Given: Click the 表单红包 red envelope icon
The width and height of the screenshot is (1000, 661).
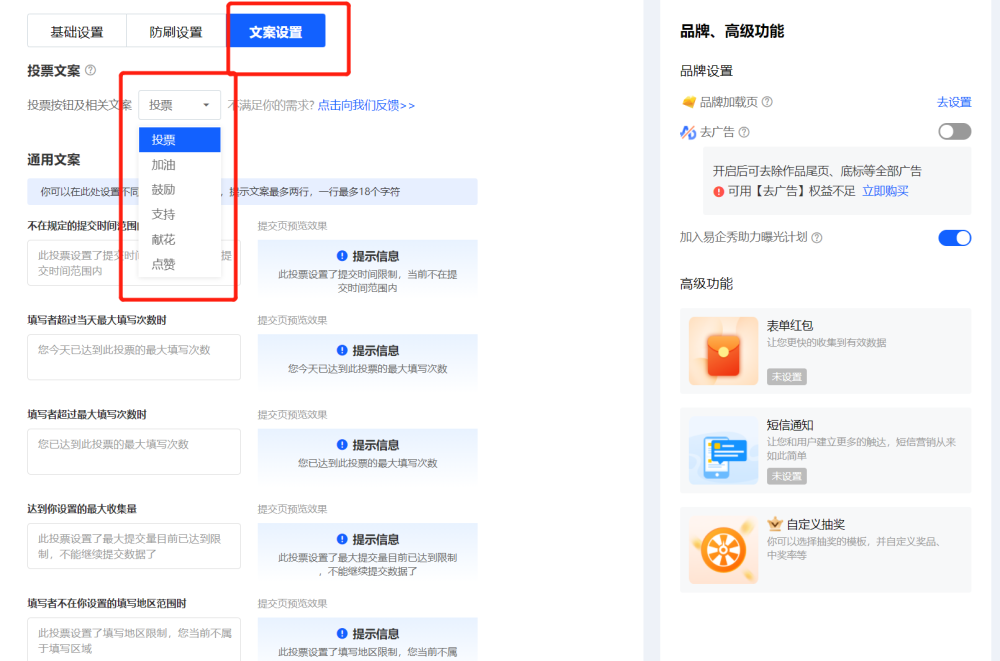Looking at the screenshot, I should click(x=723, y=351).
